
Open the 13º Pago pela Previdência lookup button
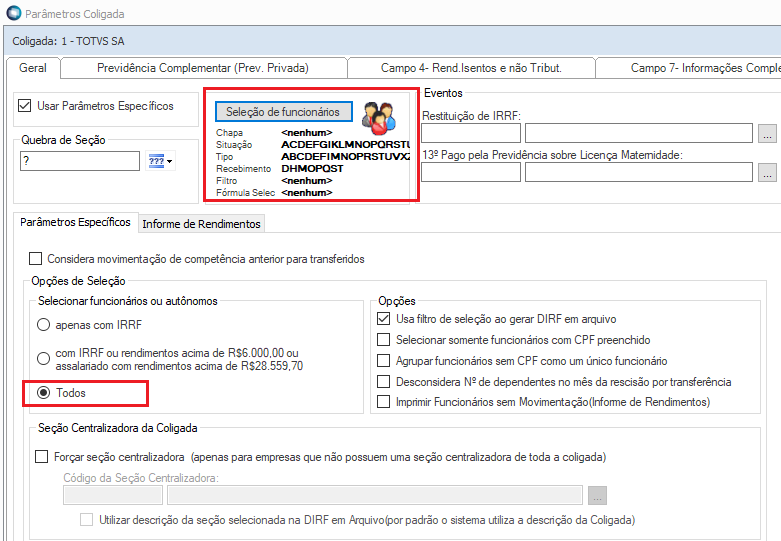pyautogui.click(x=767, y=172)
